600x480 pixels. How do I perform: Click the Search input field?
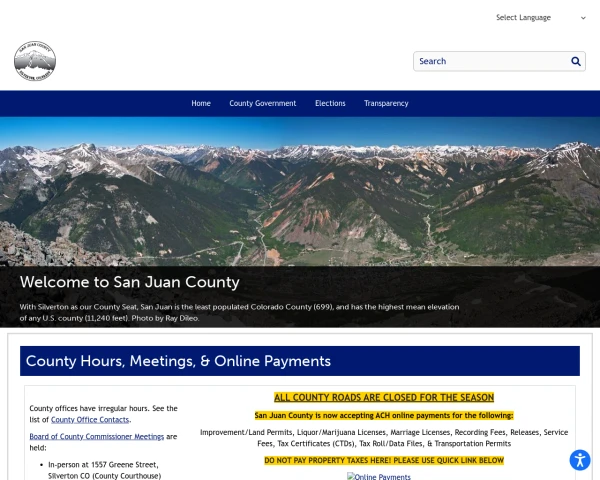pos(499,61)
